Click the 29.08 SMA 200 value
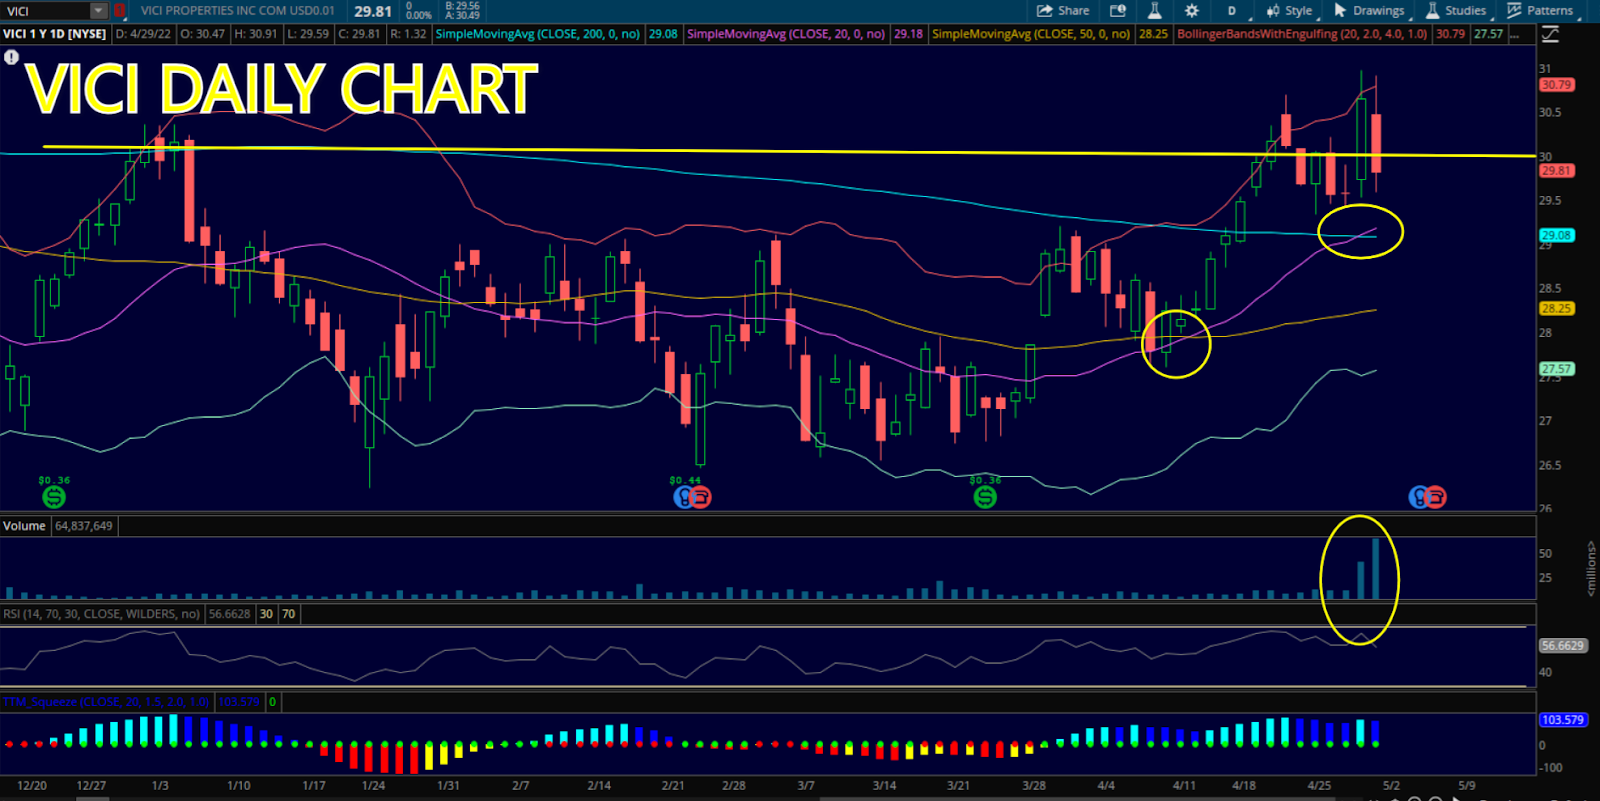 coord(663,34)
